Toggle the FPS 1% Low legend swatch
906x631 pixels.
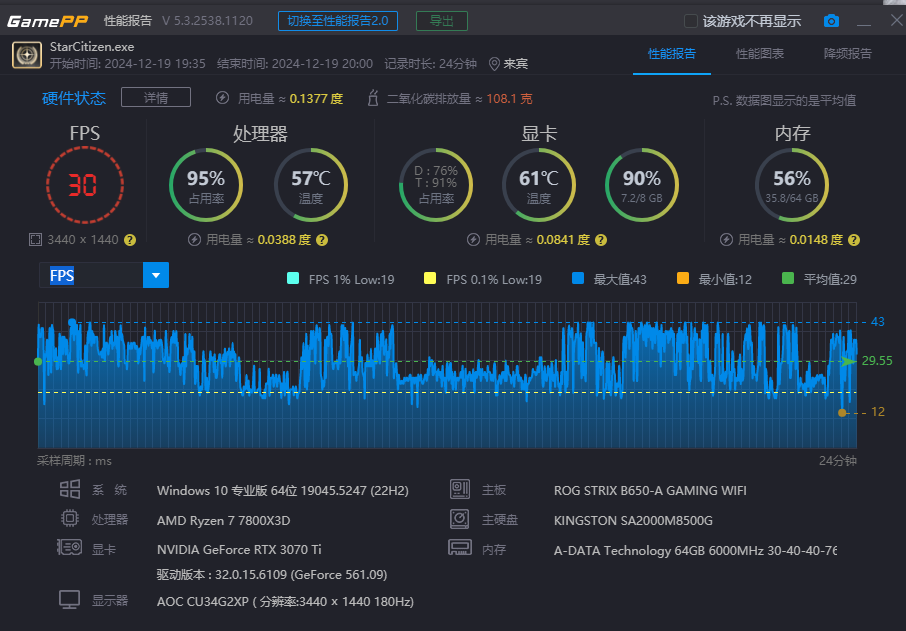tap(293, 279)
